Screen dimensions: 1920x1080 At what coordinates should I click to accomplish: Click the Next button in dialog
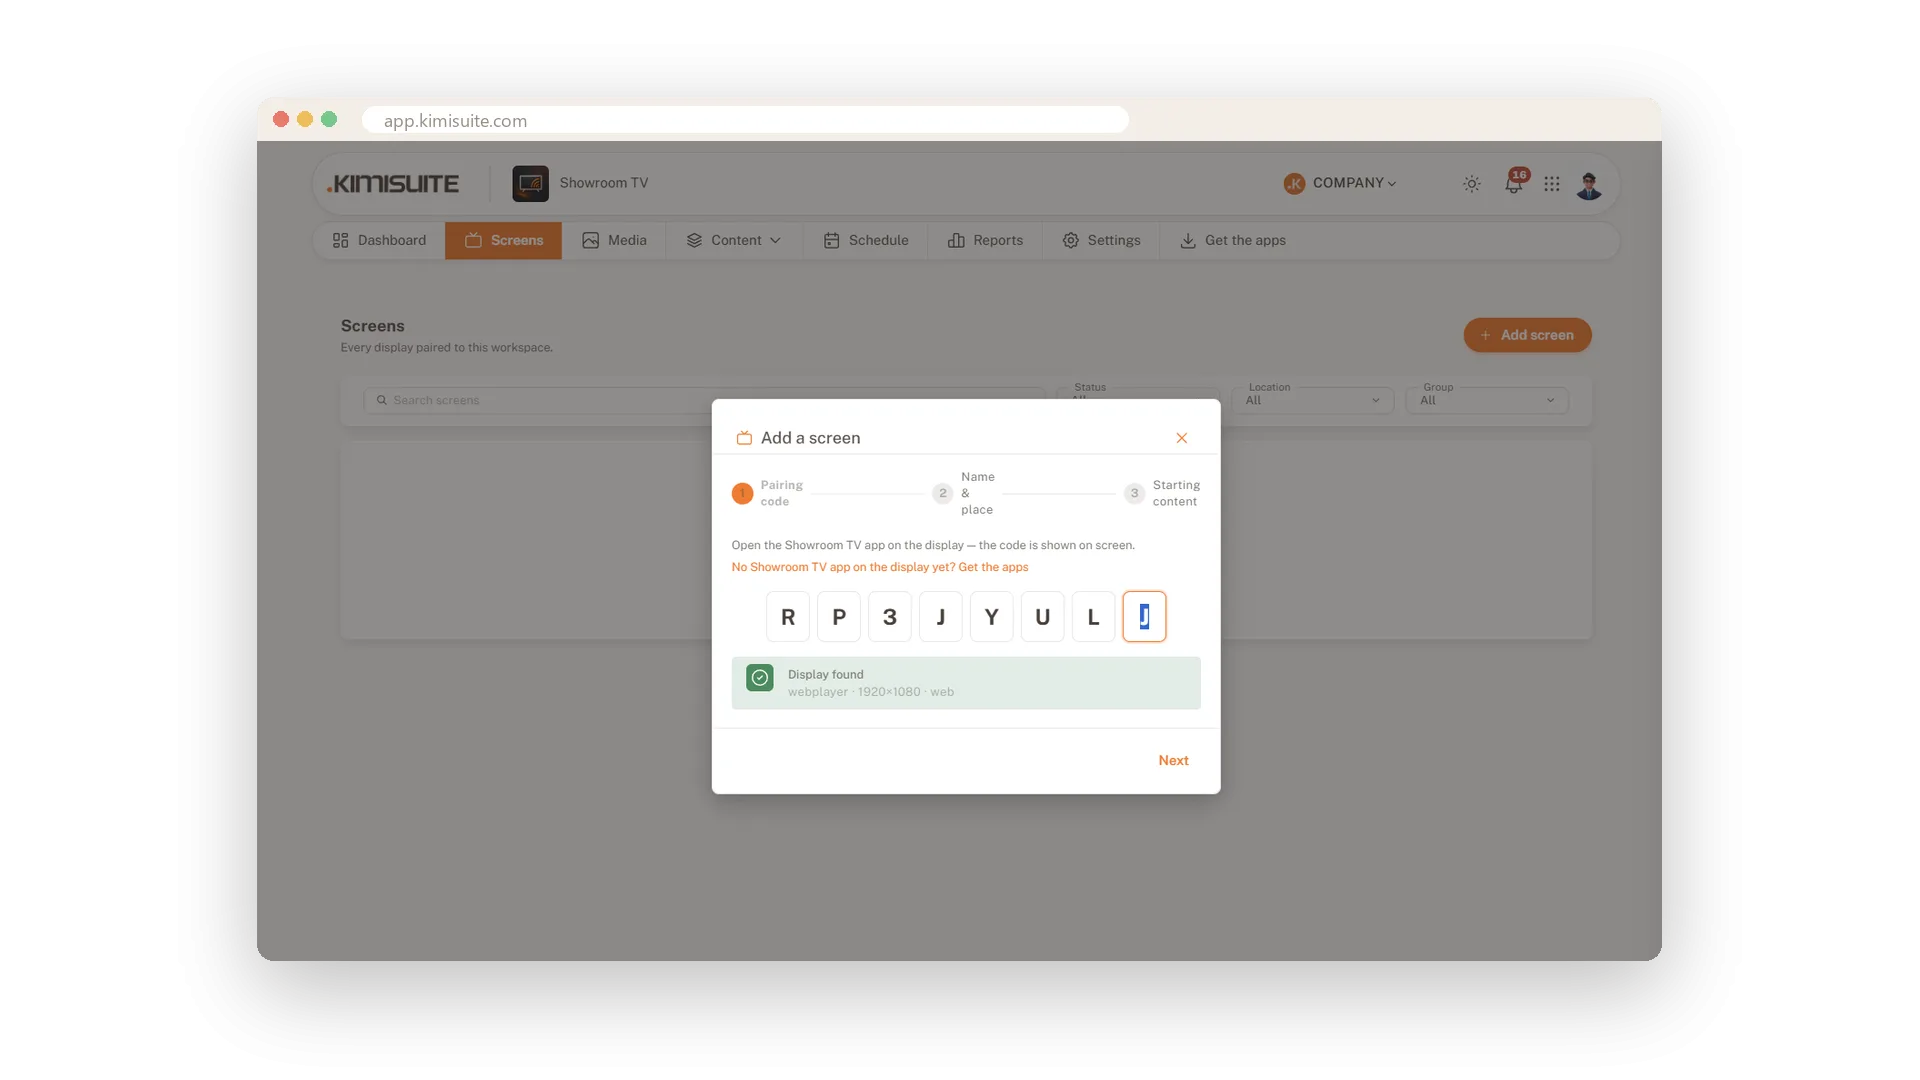tap(1173, 761)
